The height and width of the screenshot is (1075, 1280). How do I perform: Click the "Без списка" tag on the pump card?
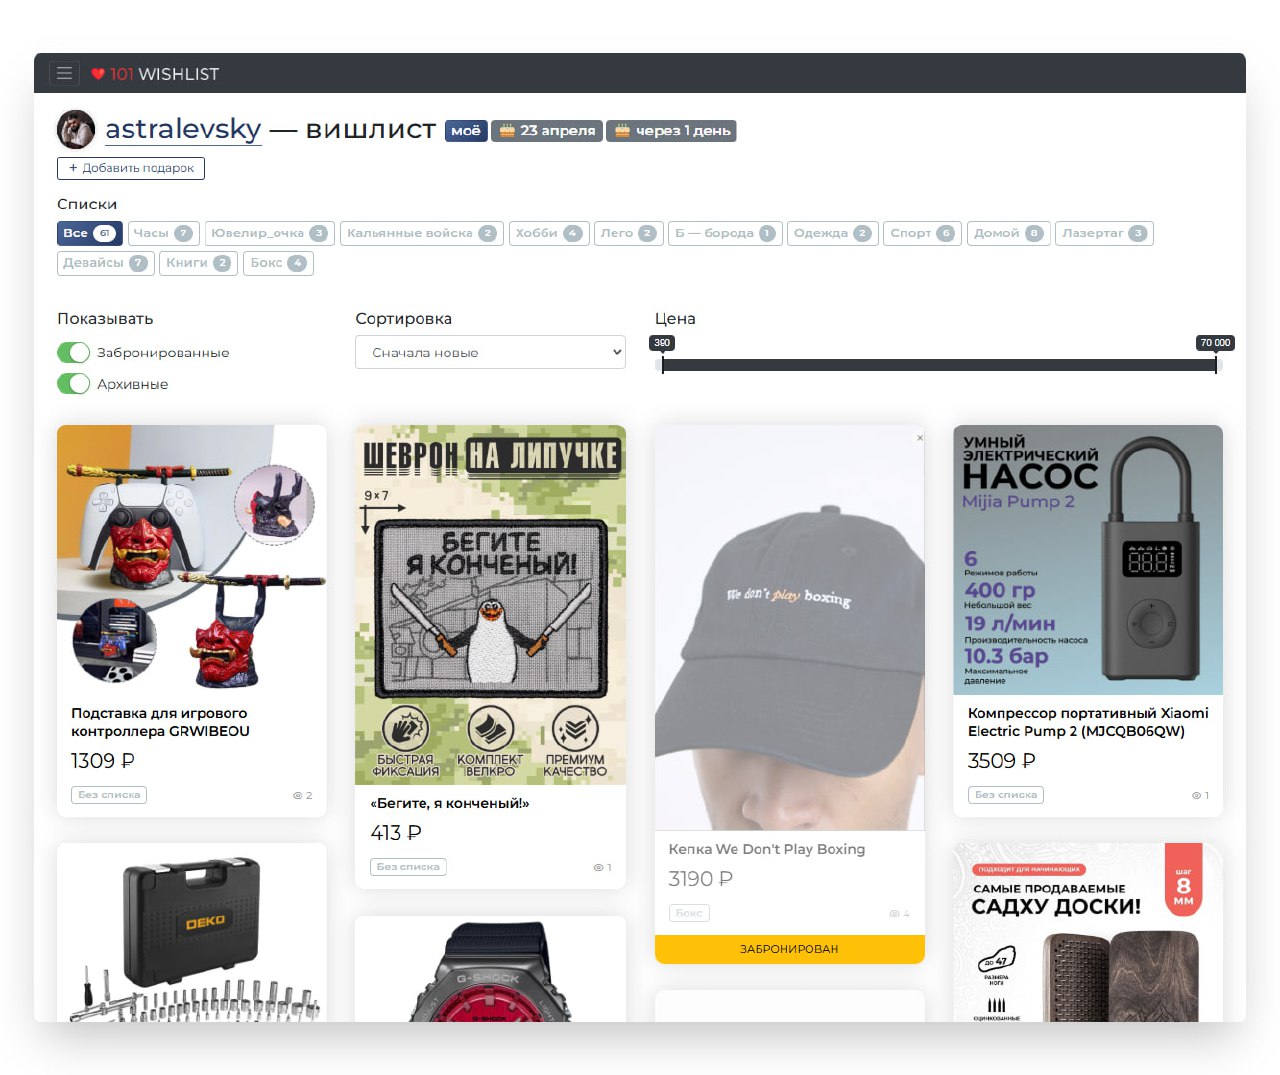(1005, 795)
